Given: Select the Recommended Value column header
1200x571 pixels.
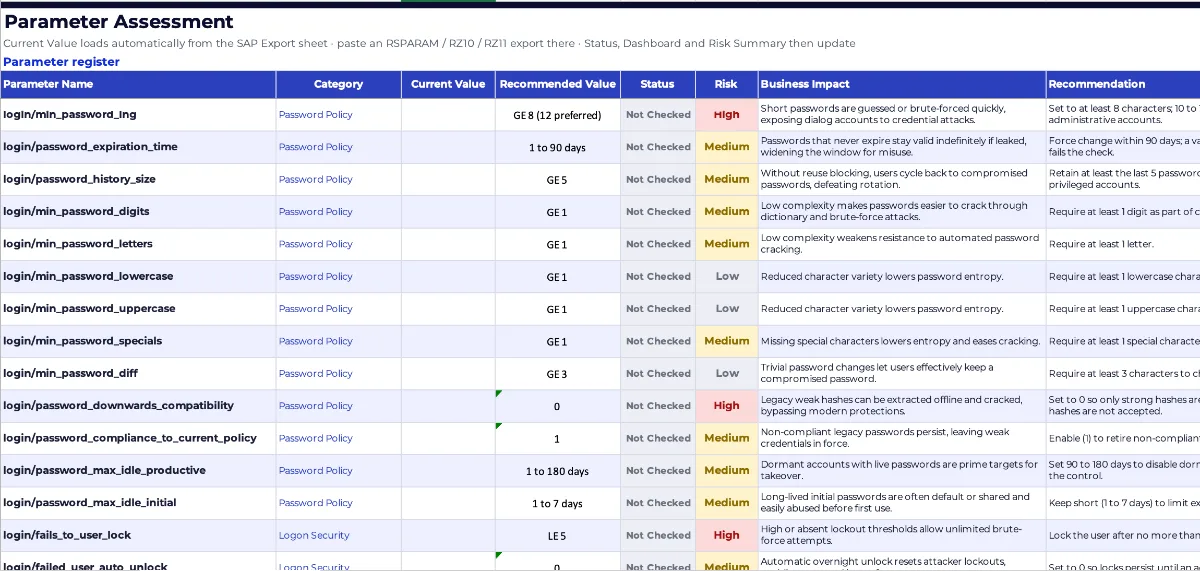Looking at the screenshot, I should click(558, 84).
